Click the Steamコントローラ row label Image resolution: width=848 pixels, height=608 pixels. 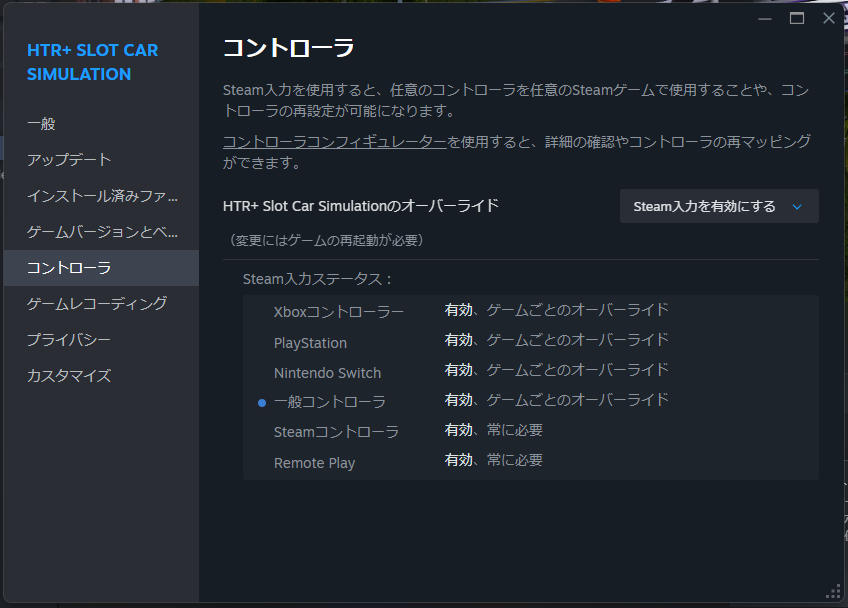tap(336, 432)
